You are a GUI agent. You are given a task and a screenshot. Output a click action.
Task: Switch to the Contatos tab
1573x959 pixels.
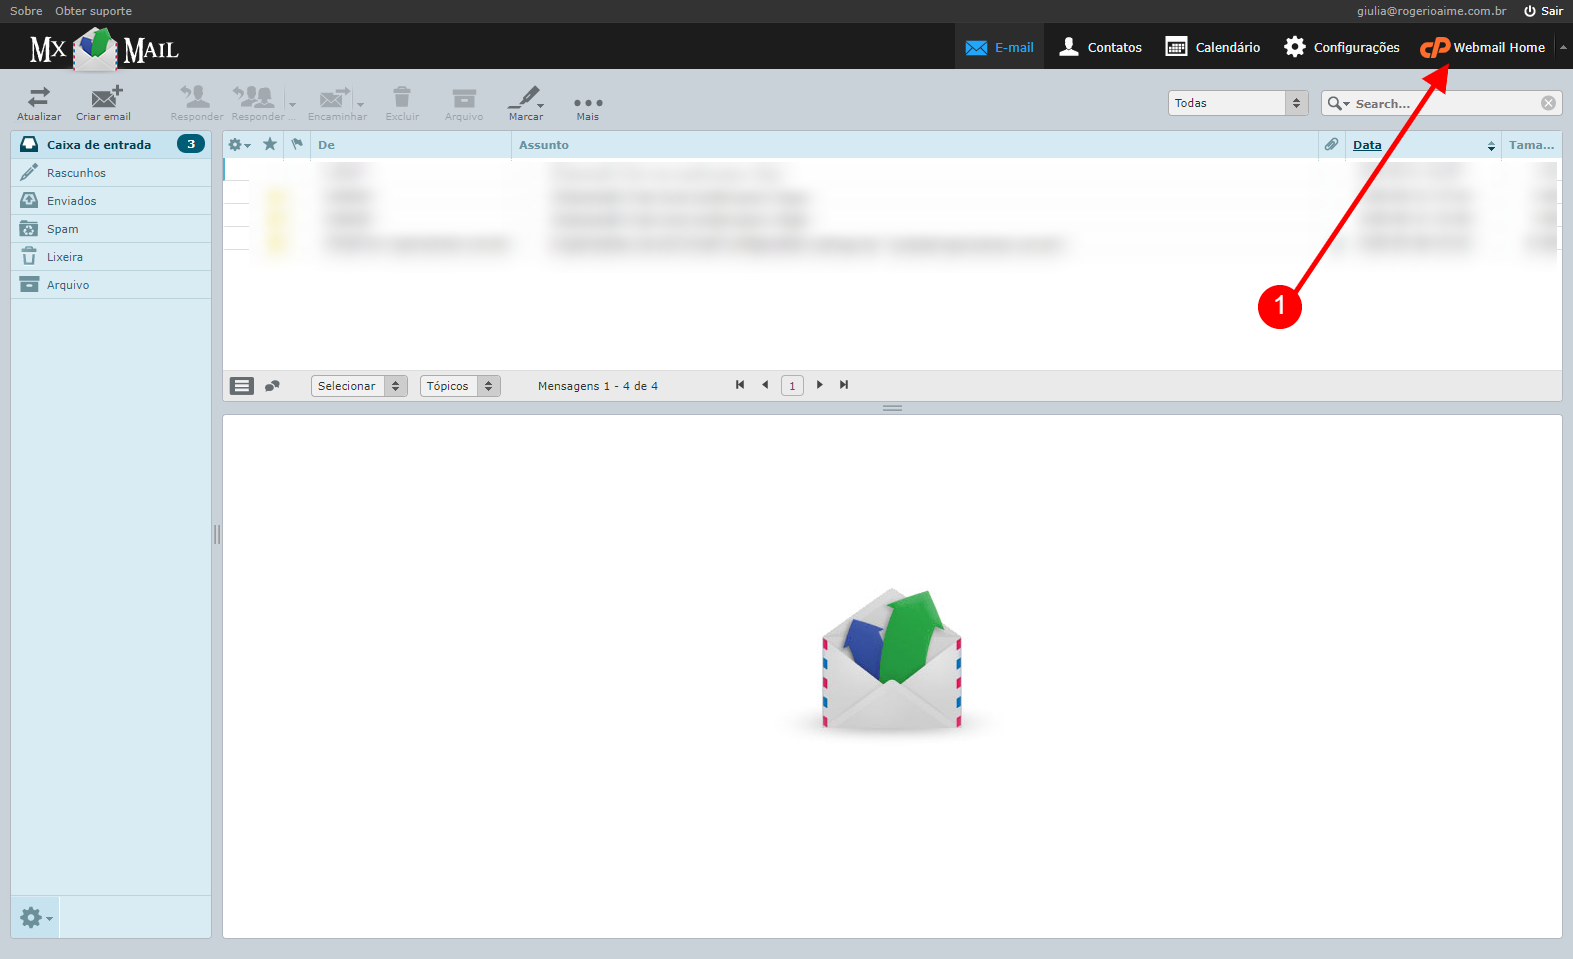[x=1101, y=47]
